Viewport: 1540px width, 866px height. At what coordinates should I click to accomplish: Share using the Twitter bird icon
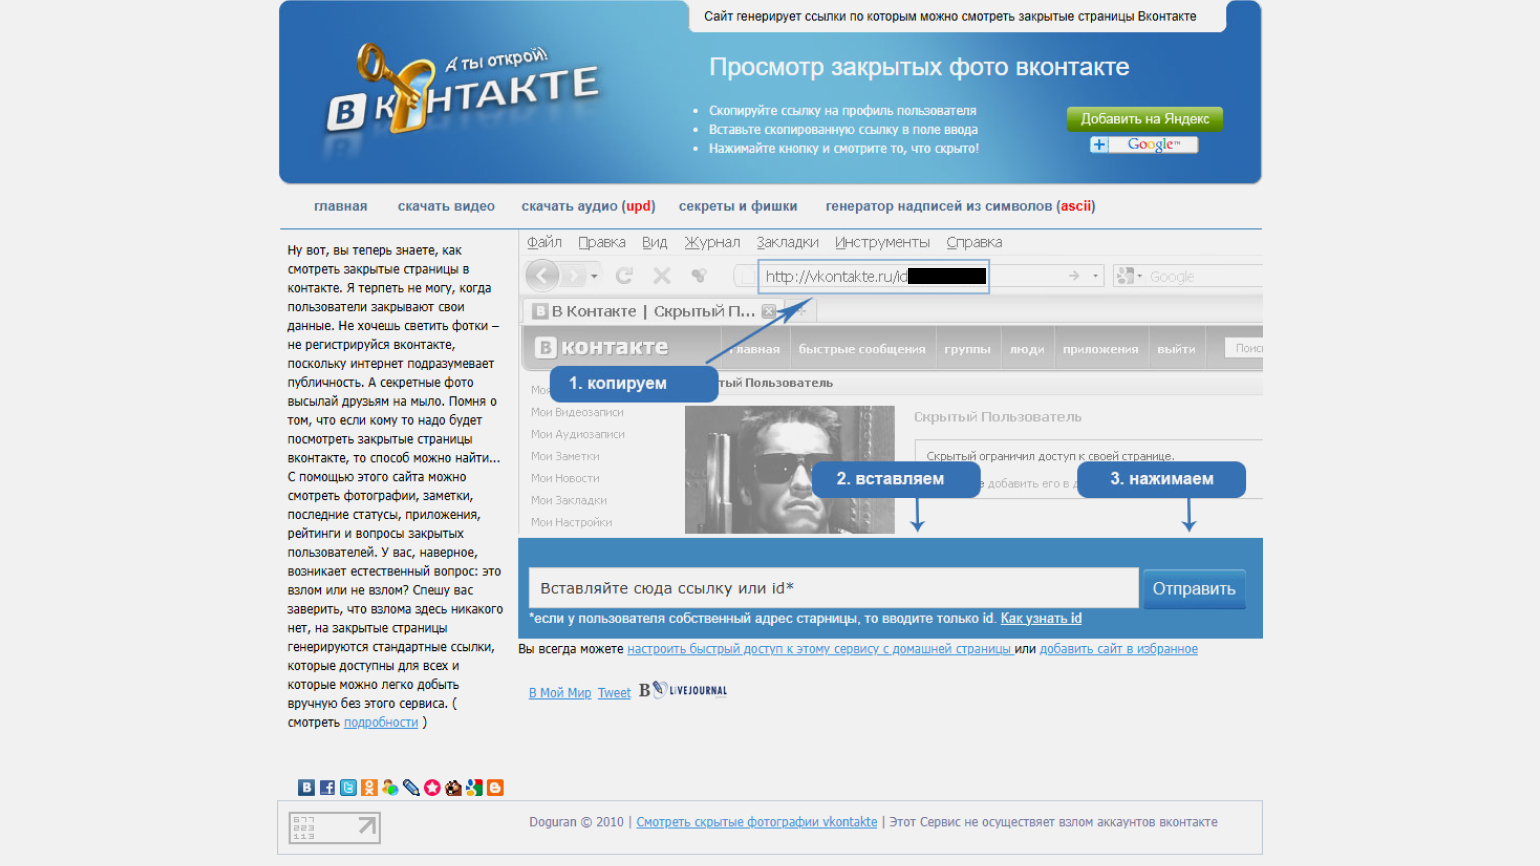(x=348, y=788)
